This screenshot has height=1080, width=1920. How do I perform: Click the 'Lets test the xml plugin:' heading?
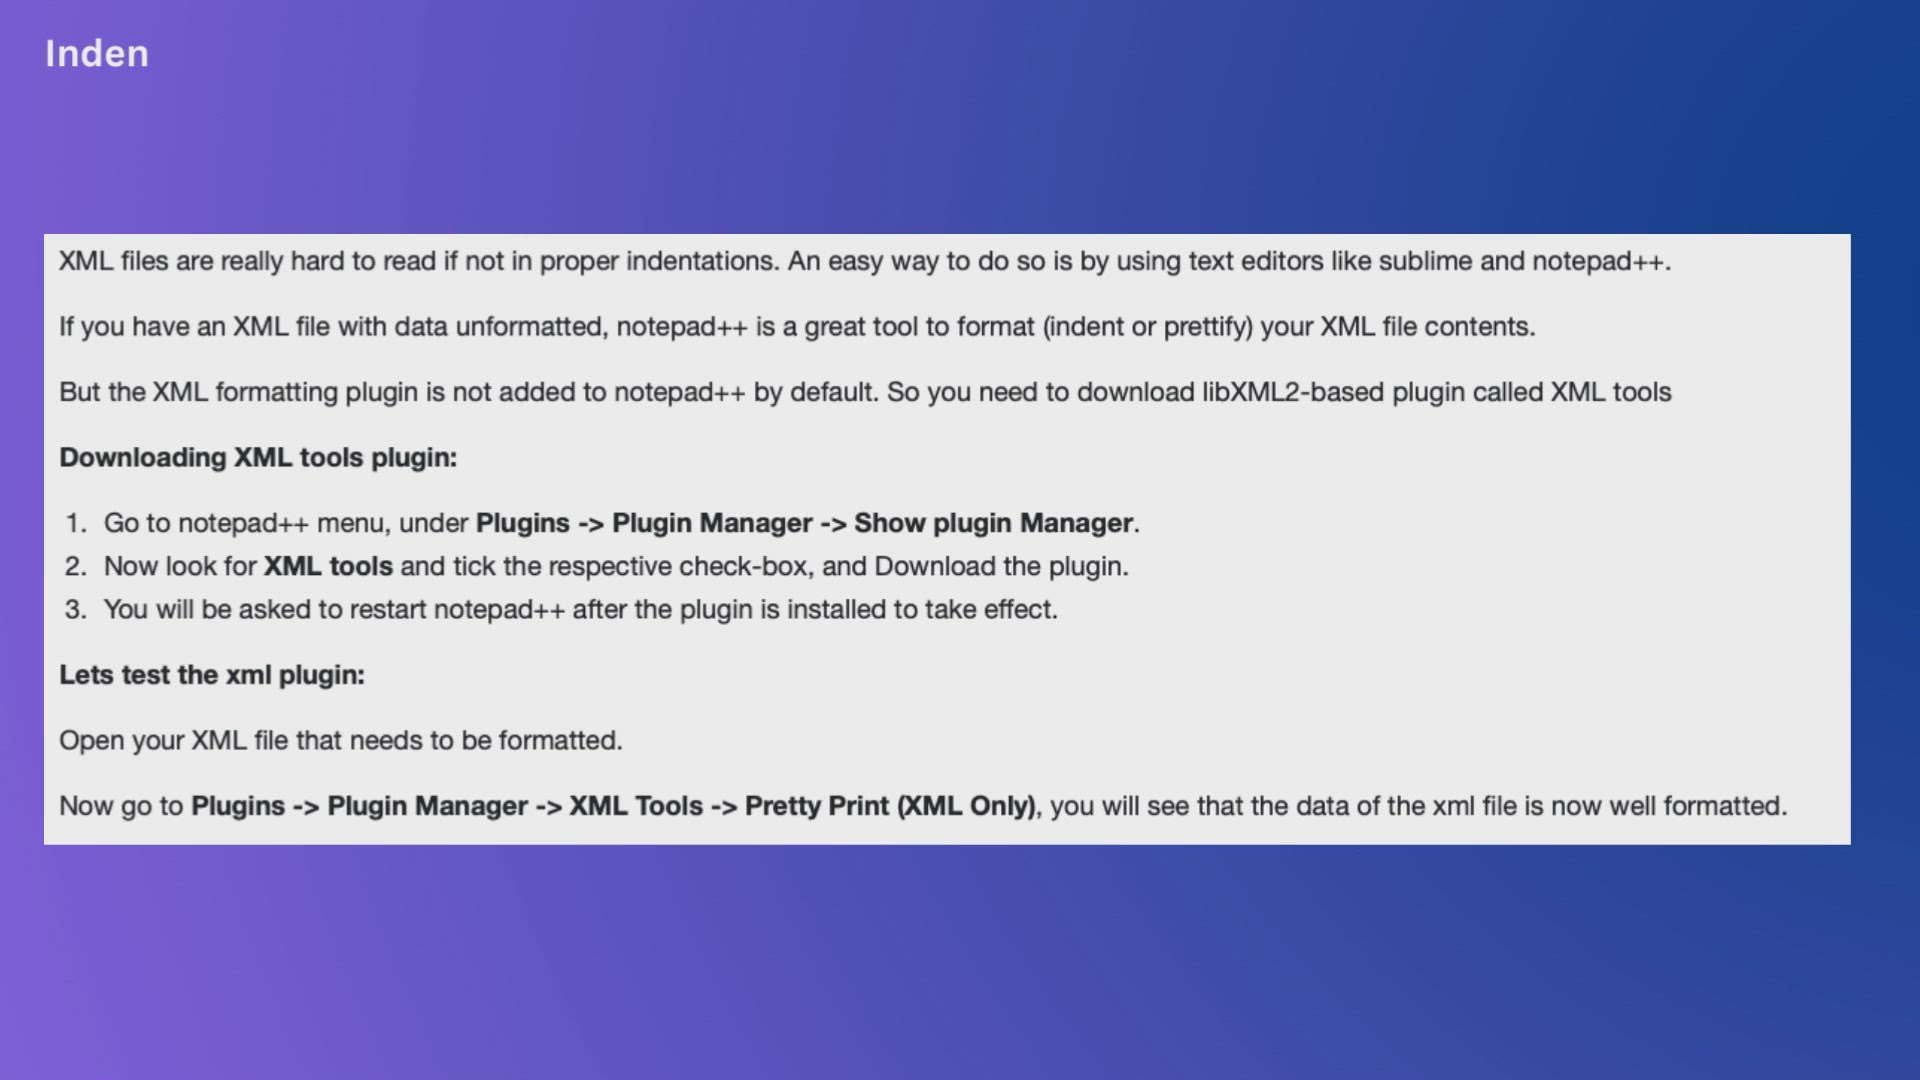point(212,675)
